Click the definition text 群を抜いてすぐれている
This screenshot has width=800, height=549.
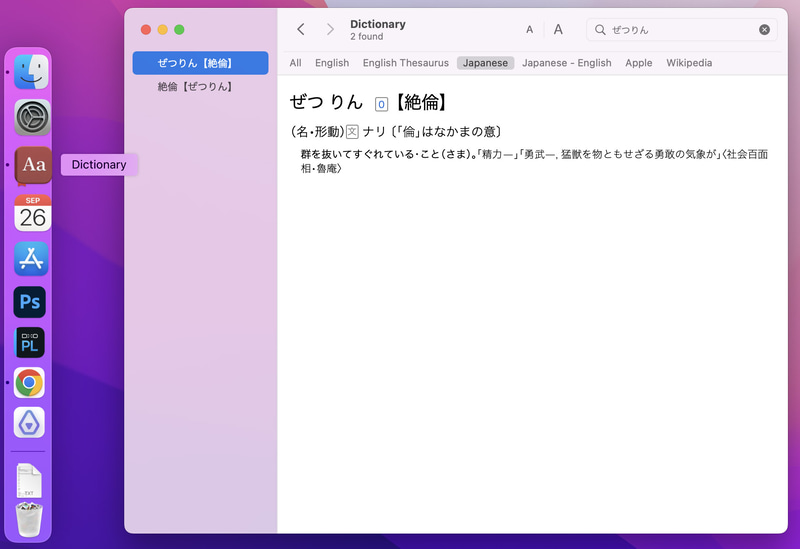[x=359, y=154]
